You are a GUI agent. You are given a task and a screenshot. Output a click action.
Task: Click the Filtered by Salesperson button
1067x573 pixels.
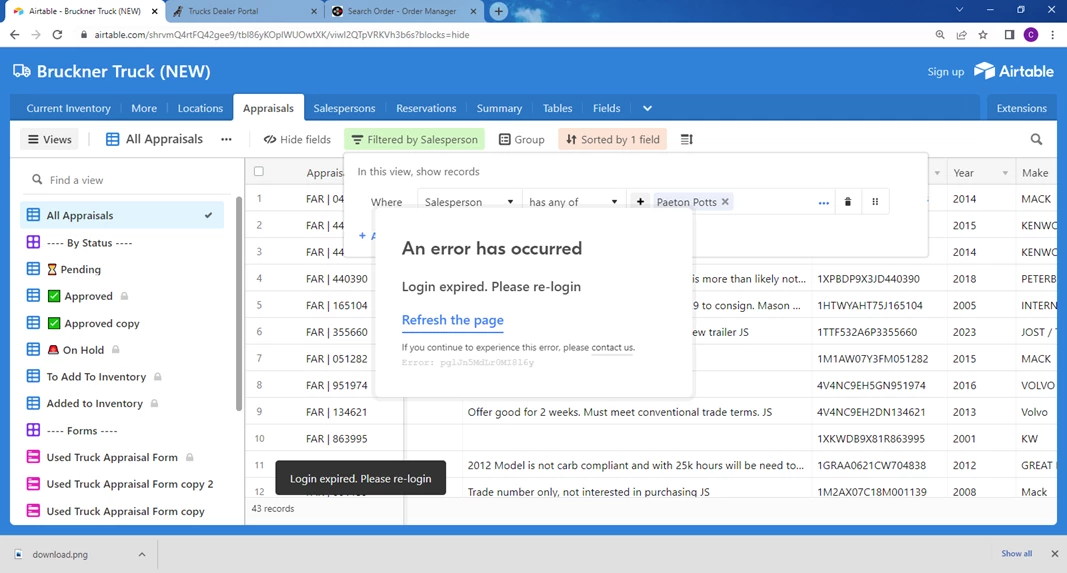(414, 140)
